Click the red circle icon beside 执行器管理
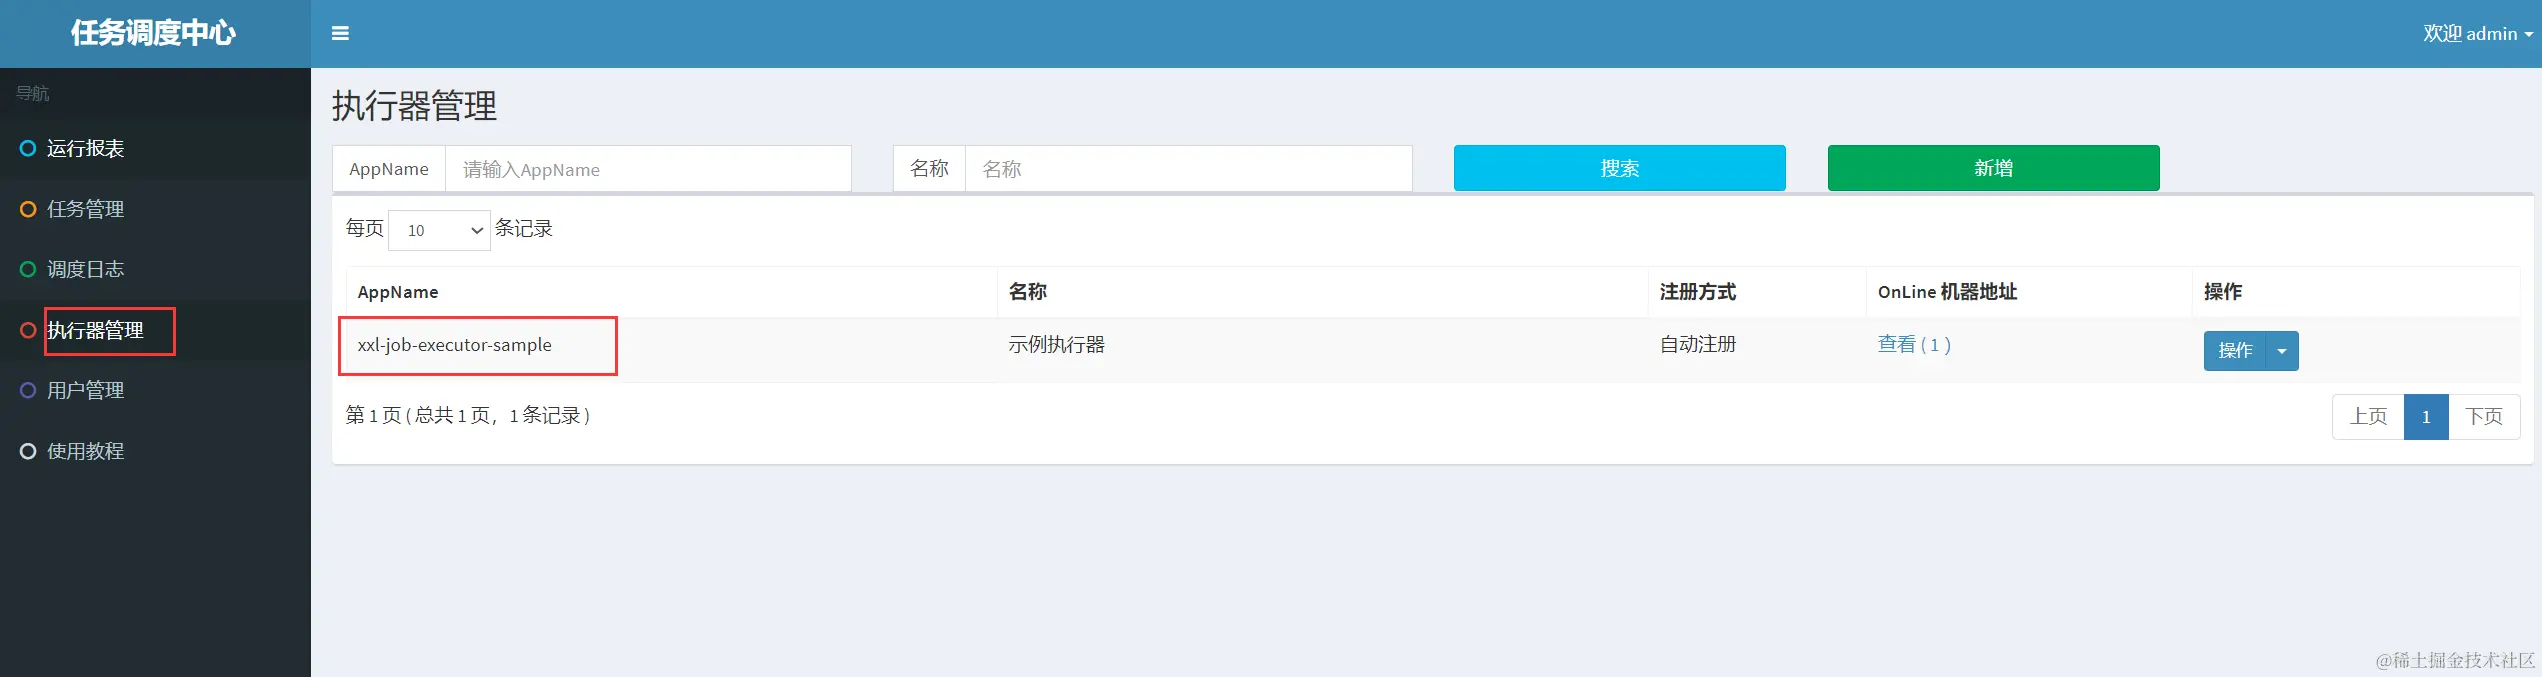Screen dimensions: 2542x677 point(28,330)
